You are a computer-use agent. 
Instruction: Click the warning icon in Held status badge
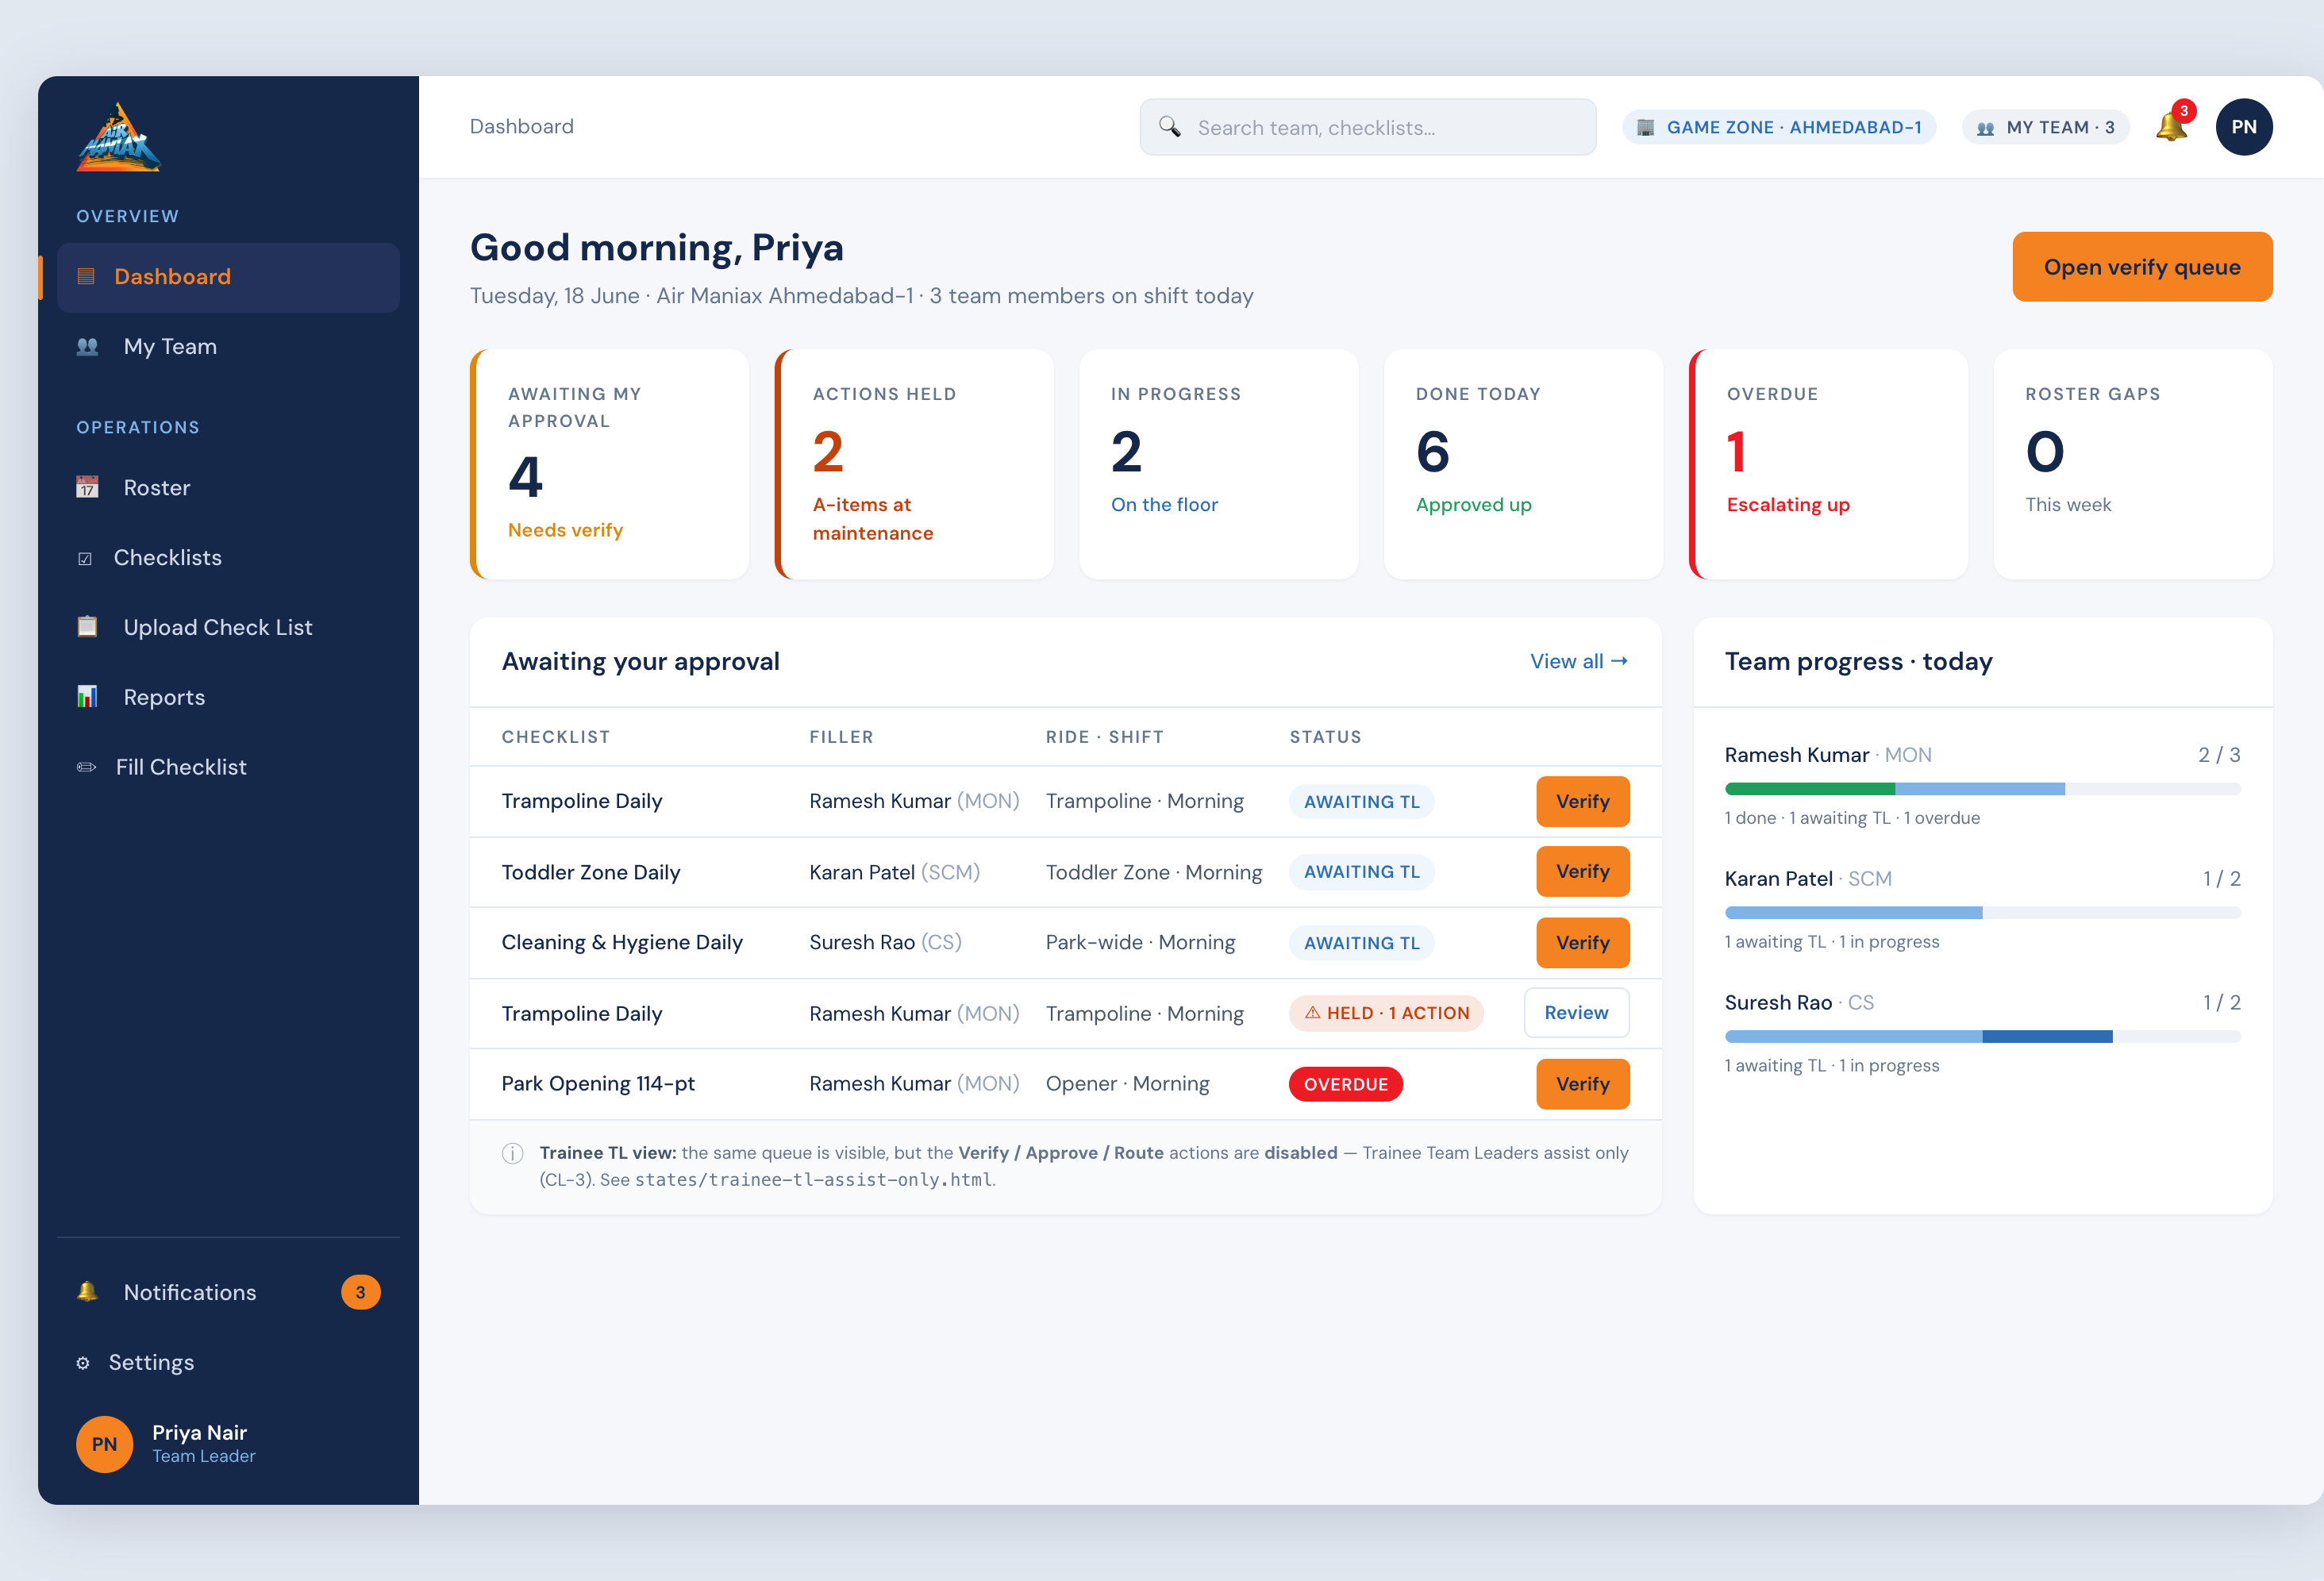(1313, 1013)
